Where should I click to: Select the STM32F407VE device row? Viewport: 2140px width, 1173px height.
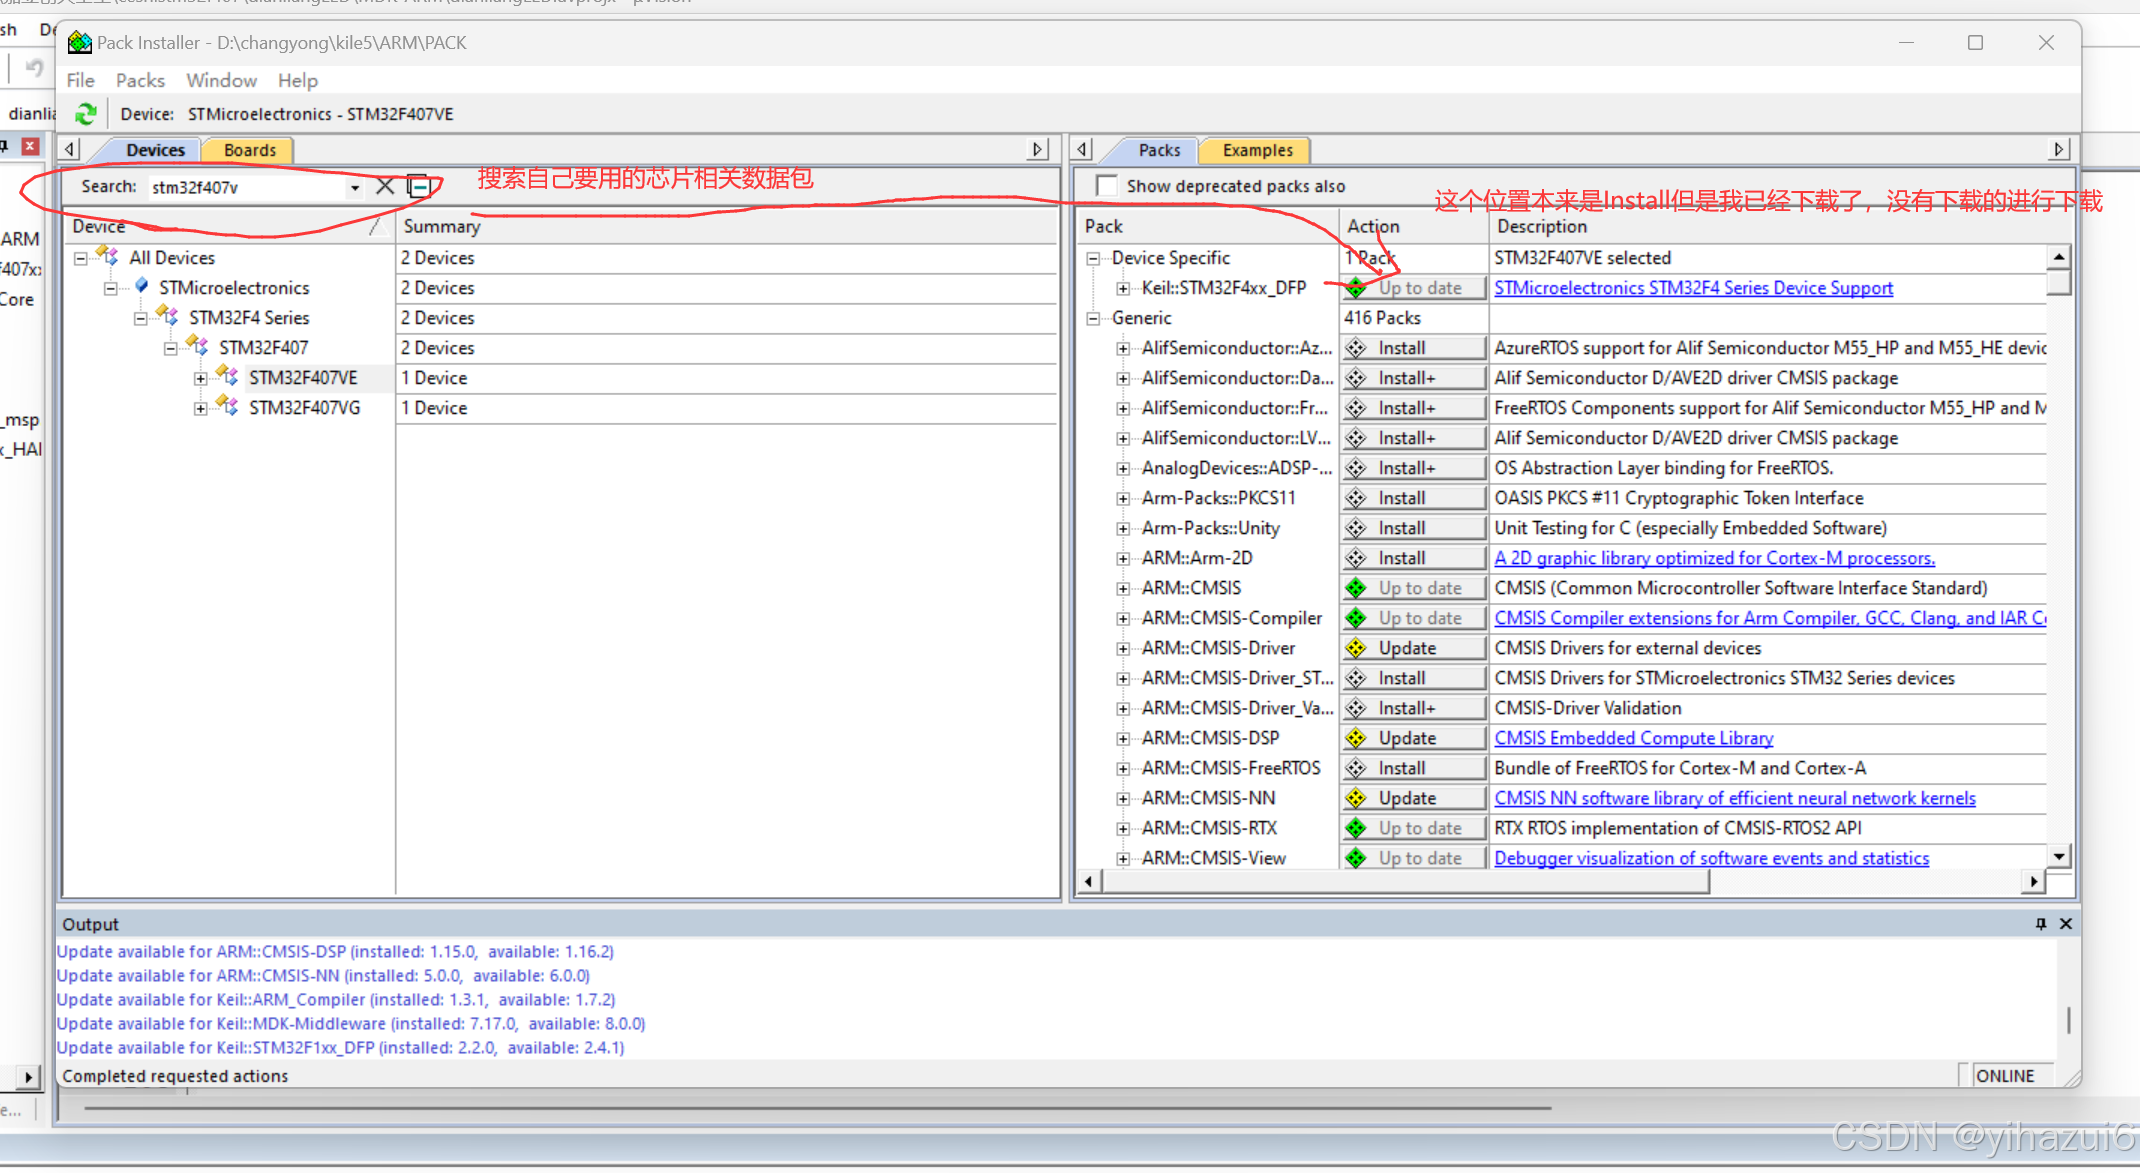point(303,378)
